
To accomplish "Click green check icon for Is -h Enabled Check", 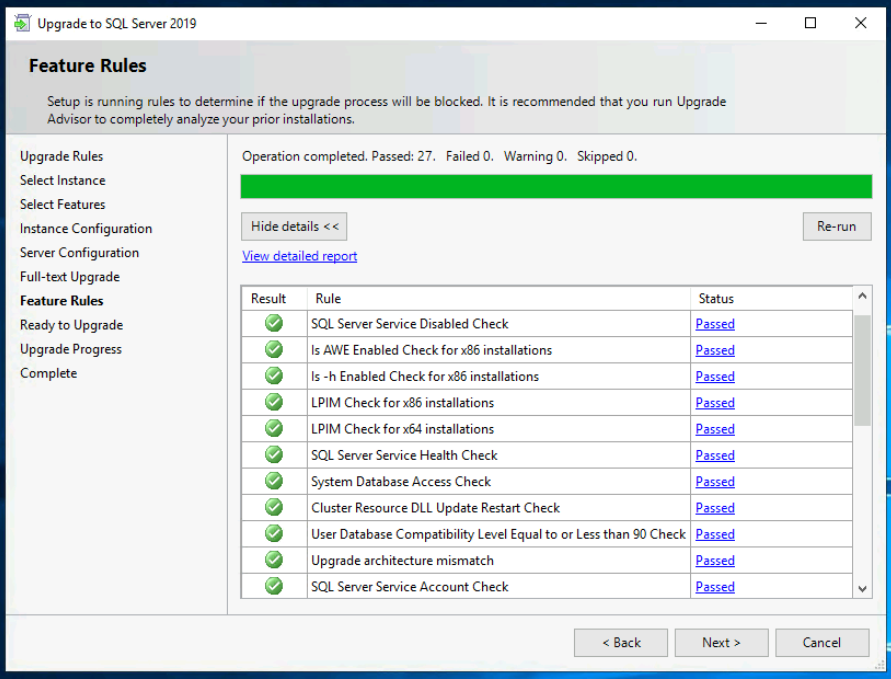I will point(274,376).
